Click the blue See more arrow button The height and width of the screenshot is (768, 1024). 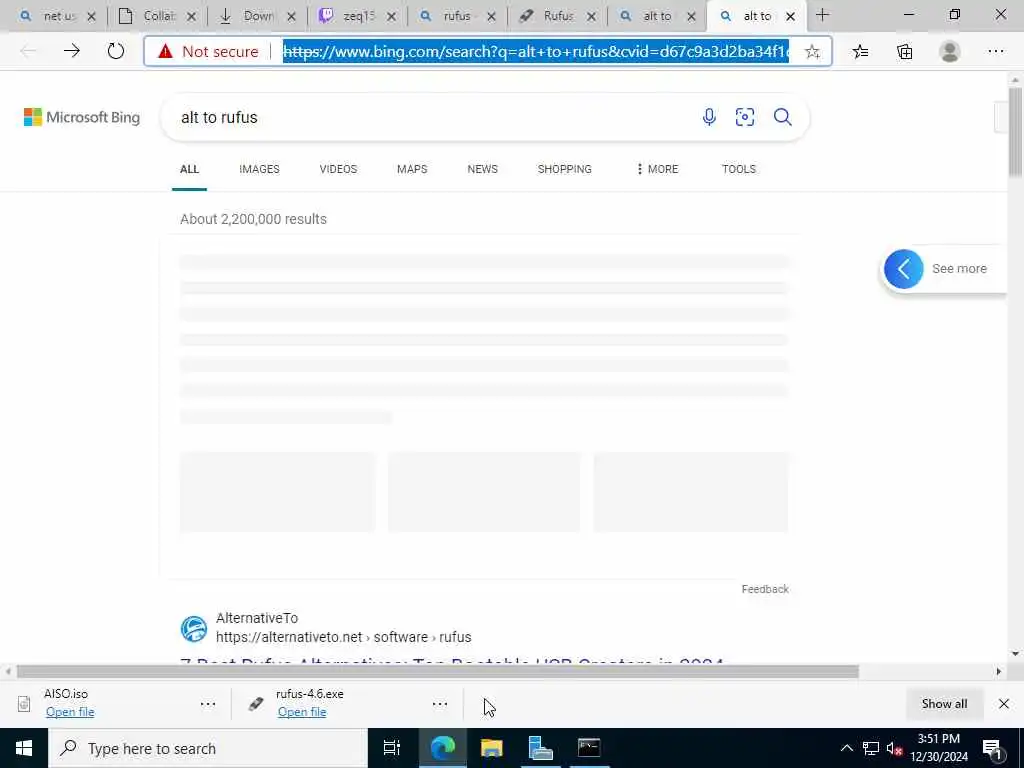point(904,268)
